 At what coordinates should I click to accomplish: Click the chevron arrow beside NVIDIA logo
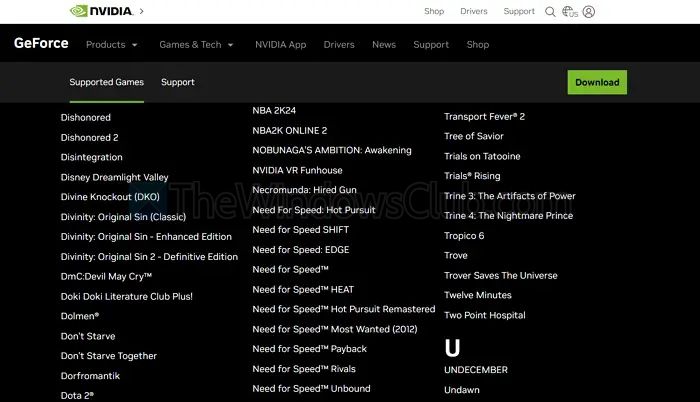142,11
